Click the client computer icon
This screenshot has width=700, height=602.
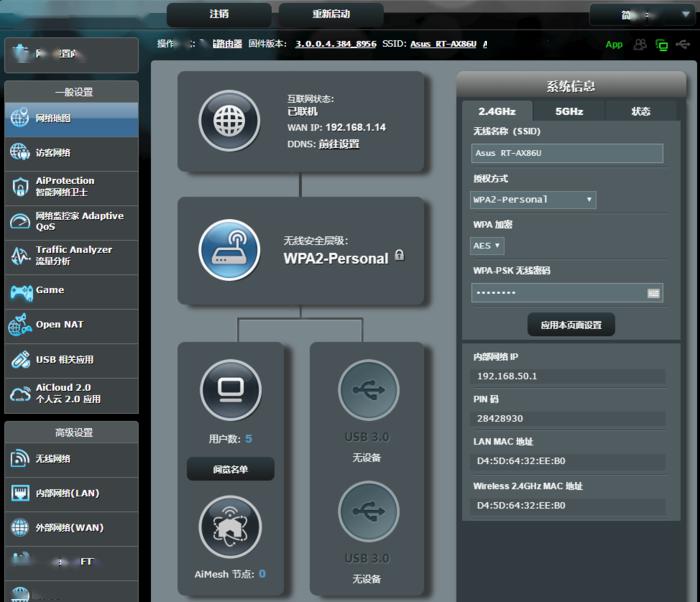[230, 390]
